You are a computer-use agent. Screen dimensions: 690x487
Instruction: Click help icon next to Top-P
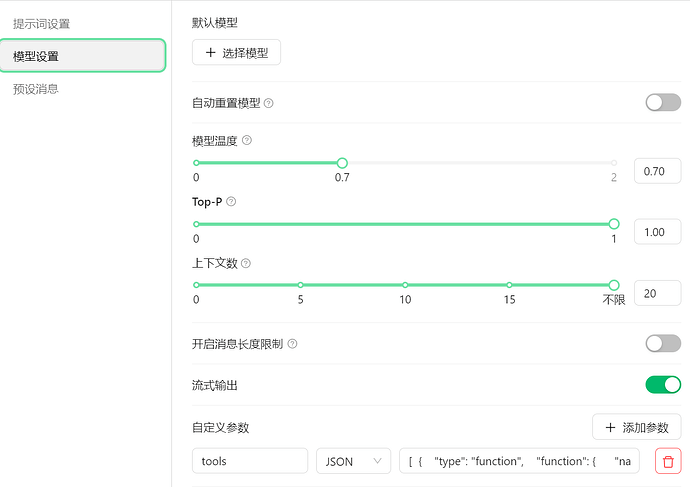coord(231,202)
